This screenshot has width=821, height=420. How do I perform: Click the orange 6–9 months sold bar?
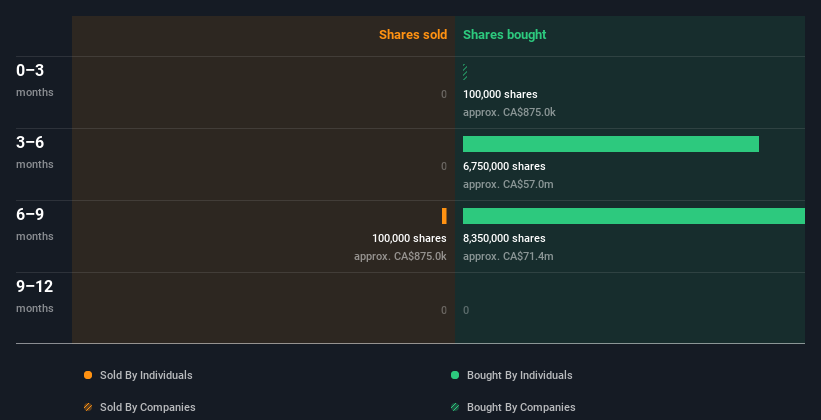(445, 216)
